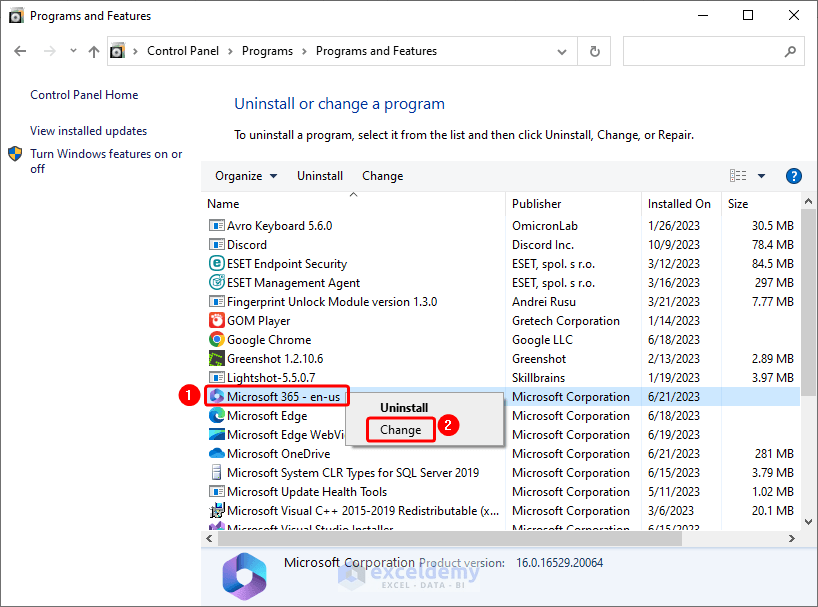Image resolution: width=818 pixels, height=607 pixels.
Task: Select the Discord application icon
Action: tap(216, 244)
